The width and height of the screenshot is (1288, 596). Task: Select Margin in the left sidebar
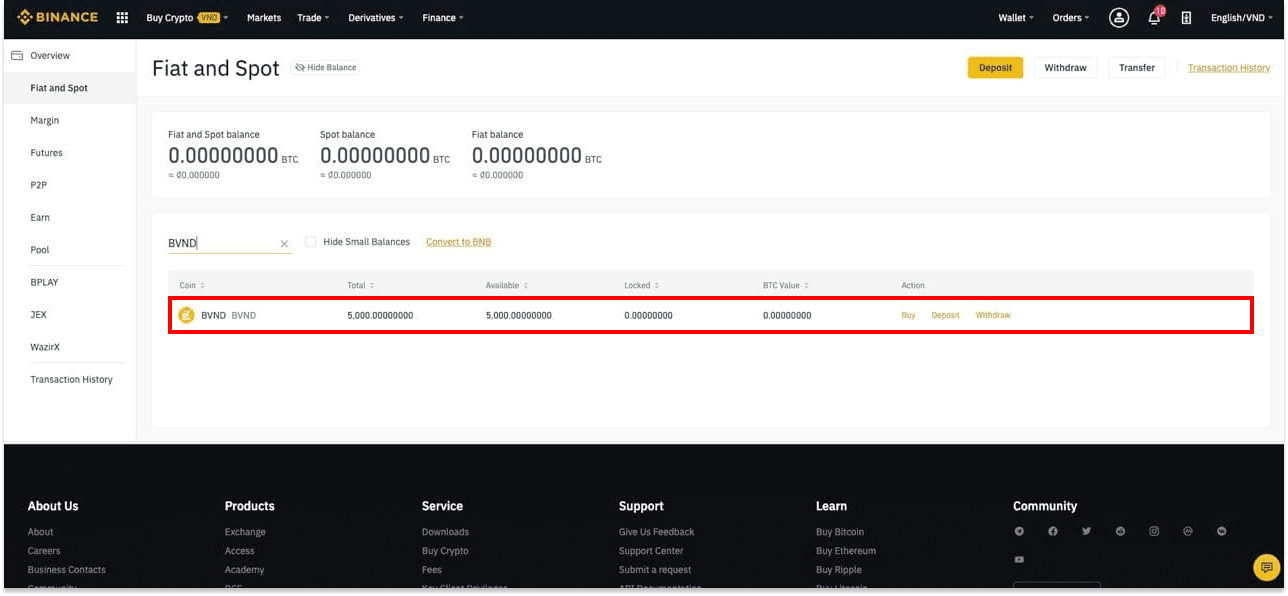pyautogui.click(x=45, y=120)
